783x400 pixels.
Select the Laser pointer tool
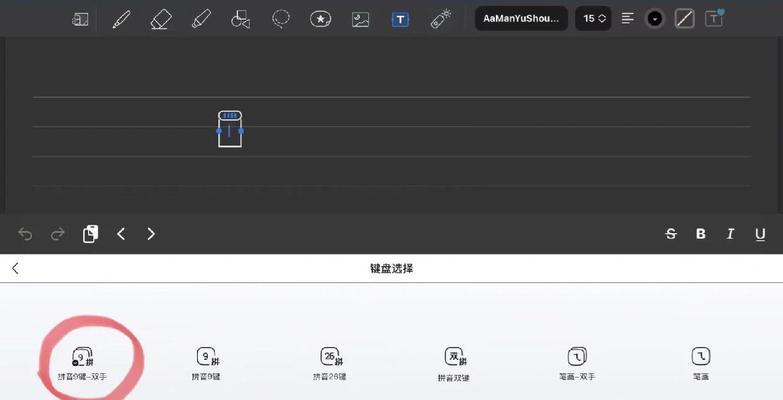pyautogui.click(x=440, y=19)
